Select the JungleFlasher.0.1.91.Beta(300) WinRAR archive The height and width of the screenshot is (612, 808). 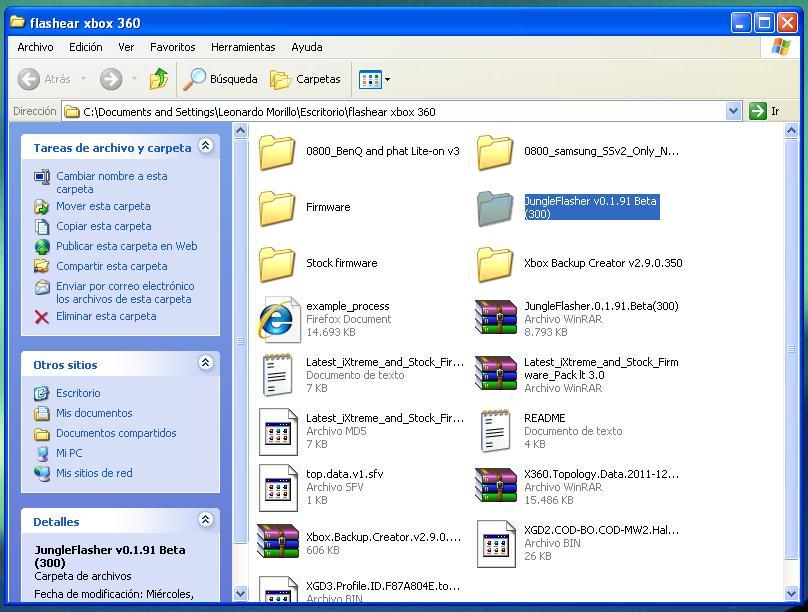[x=577, y=319]
